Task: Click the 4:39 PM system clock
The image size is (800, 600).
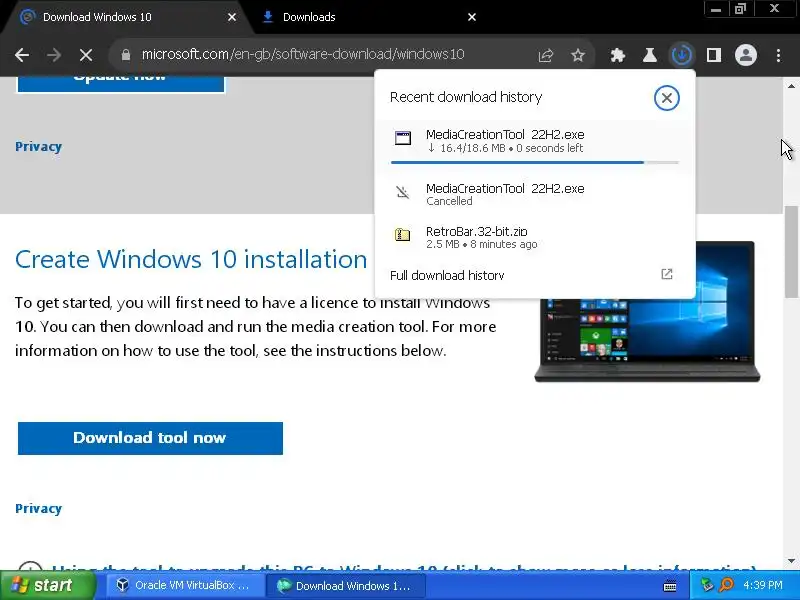Action: pyautogui.click(x=762, y=585)
